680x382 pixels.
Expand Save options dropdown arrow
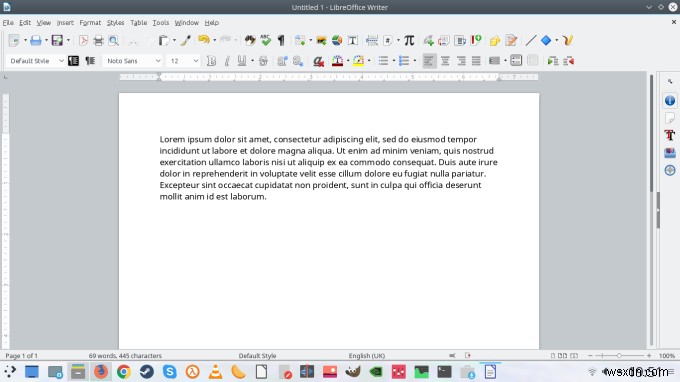(68, 40)
